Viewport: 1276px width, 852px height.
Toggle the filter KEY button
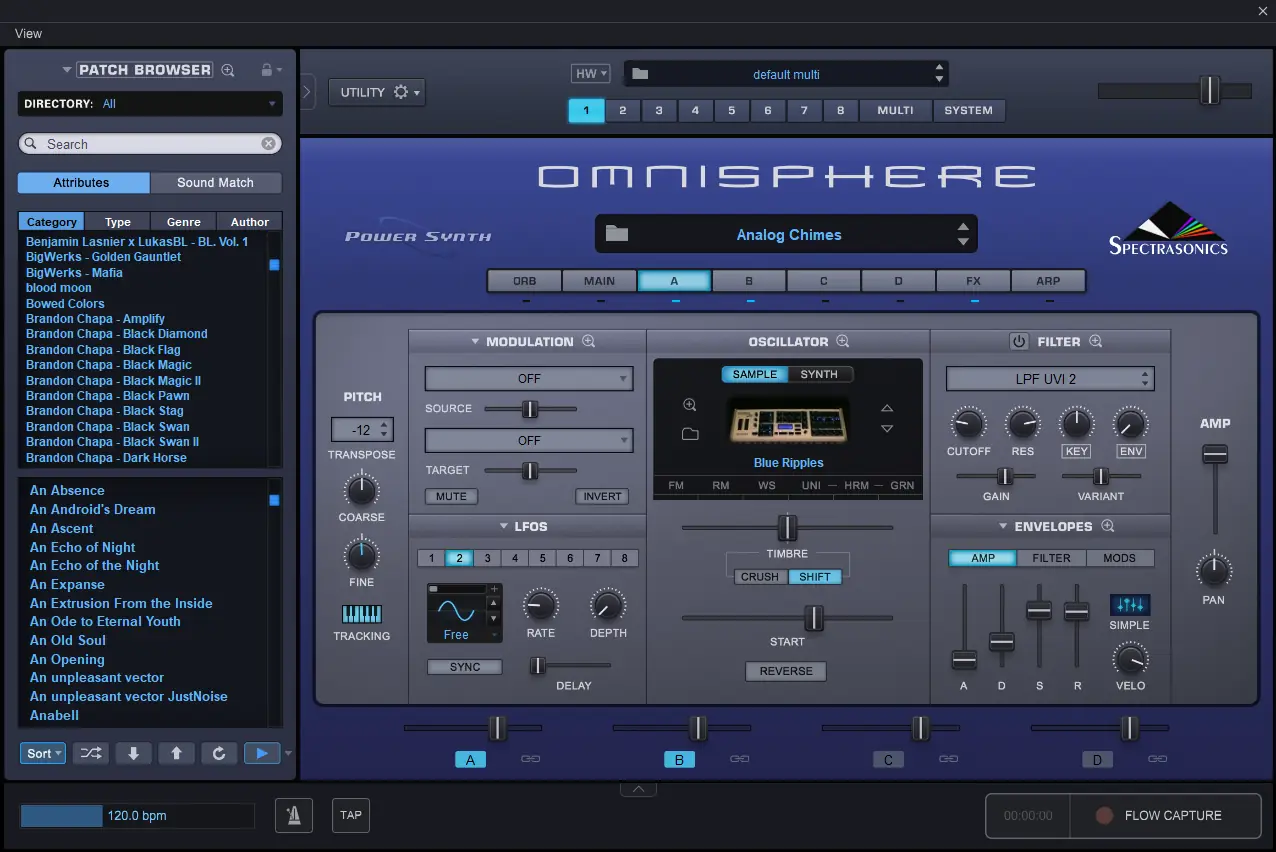[x=1076, y=451]
